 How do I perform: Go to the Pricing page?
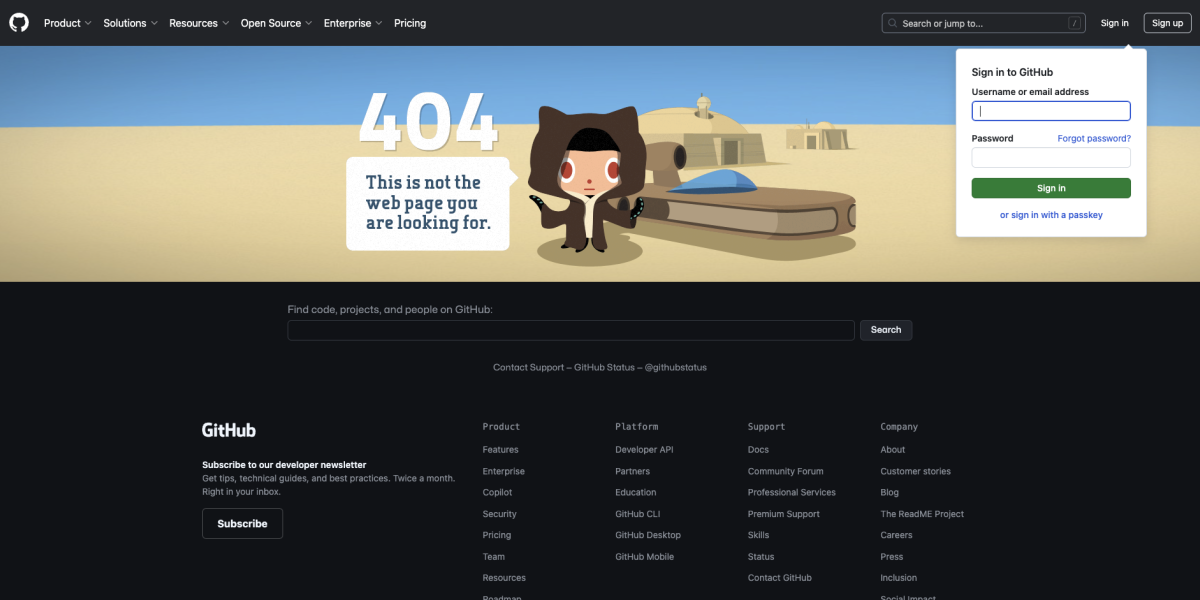[x=410, y=23]
